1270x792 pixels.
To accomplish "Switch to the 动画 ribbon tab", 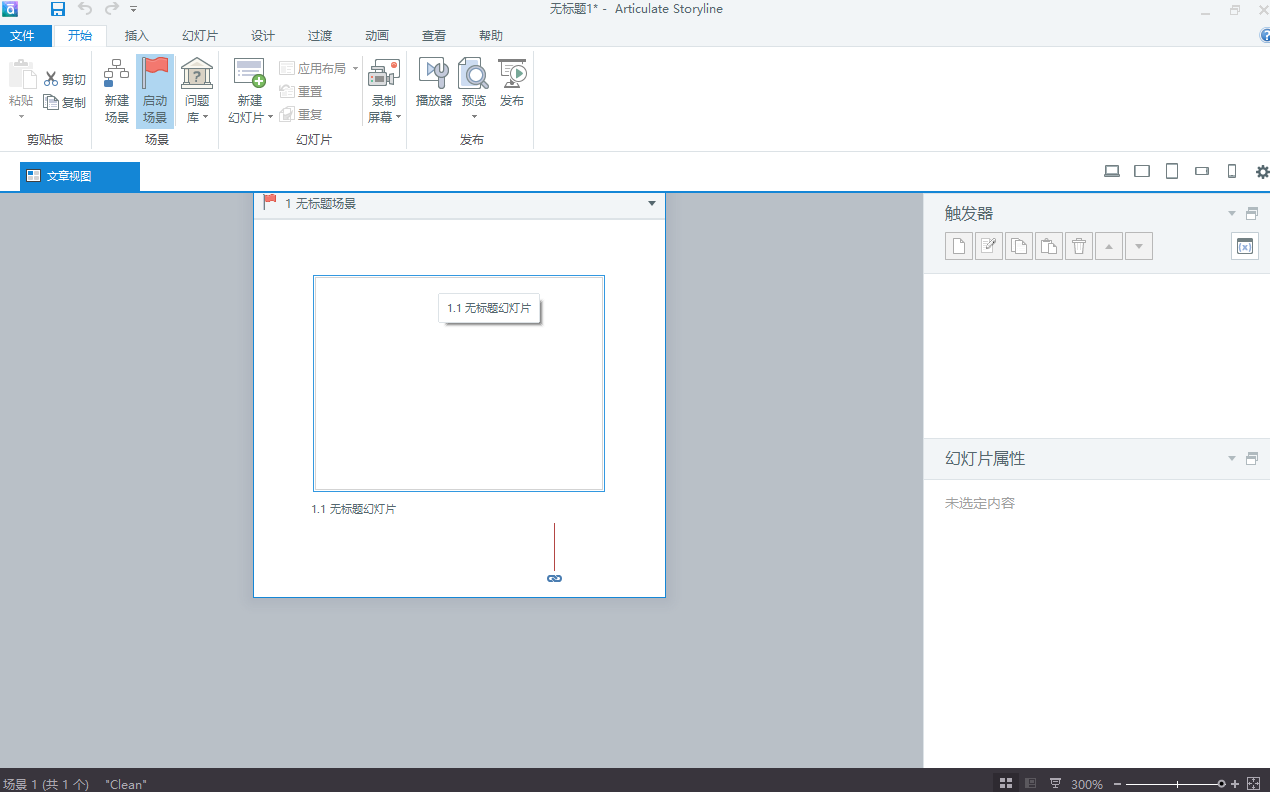I will tap(377, 36).
